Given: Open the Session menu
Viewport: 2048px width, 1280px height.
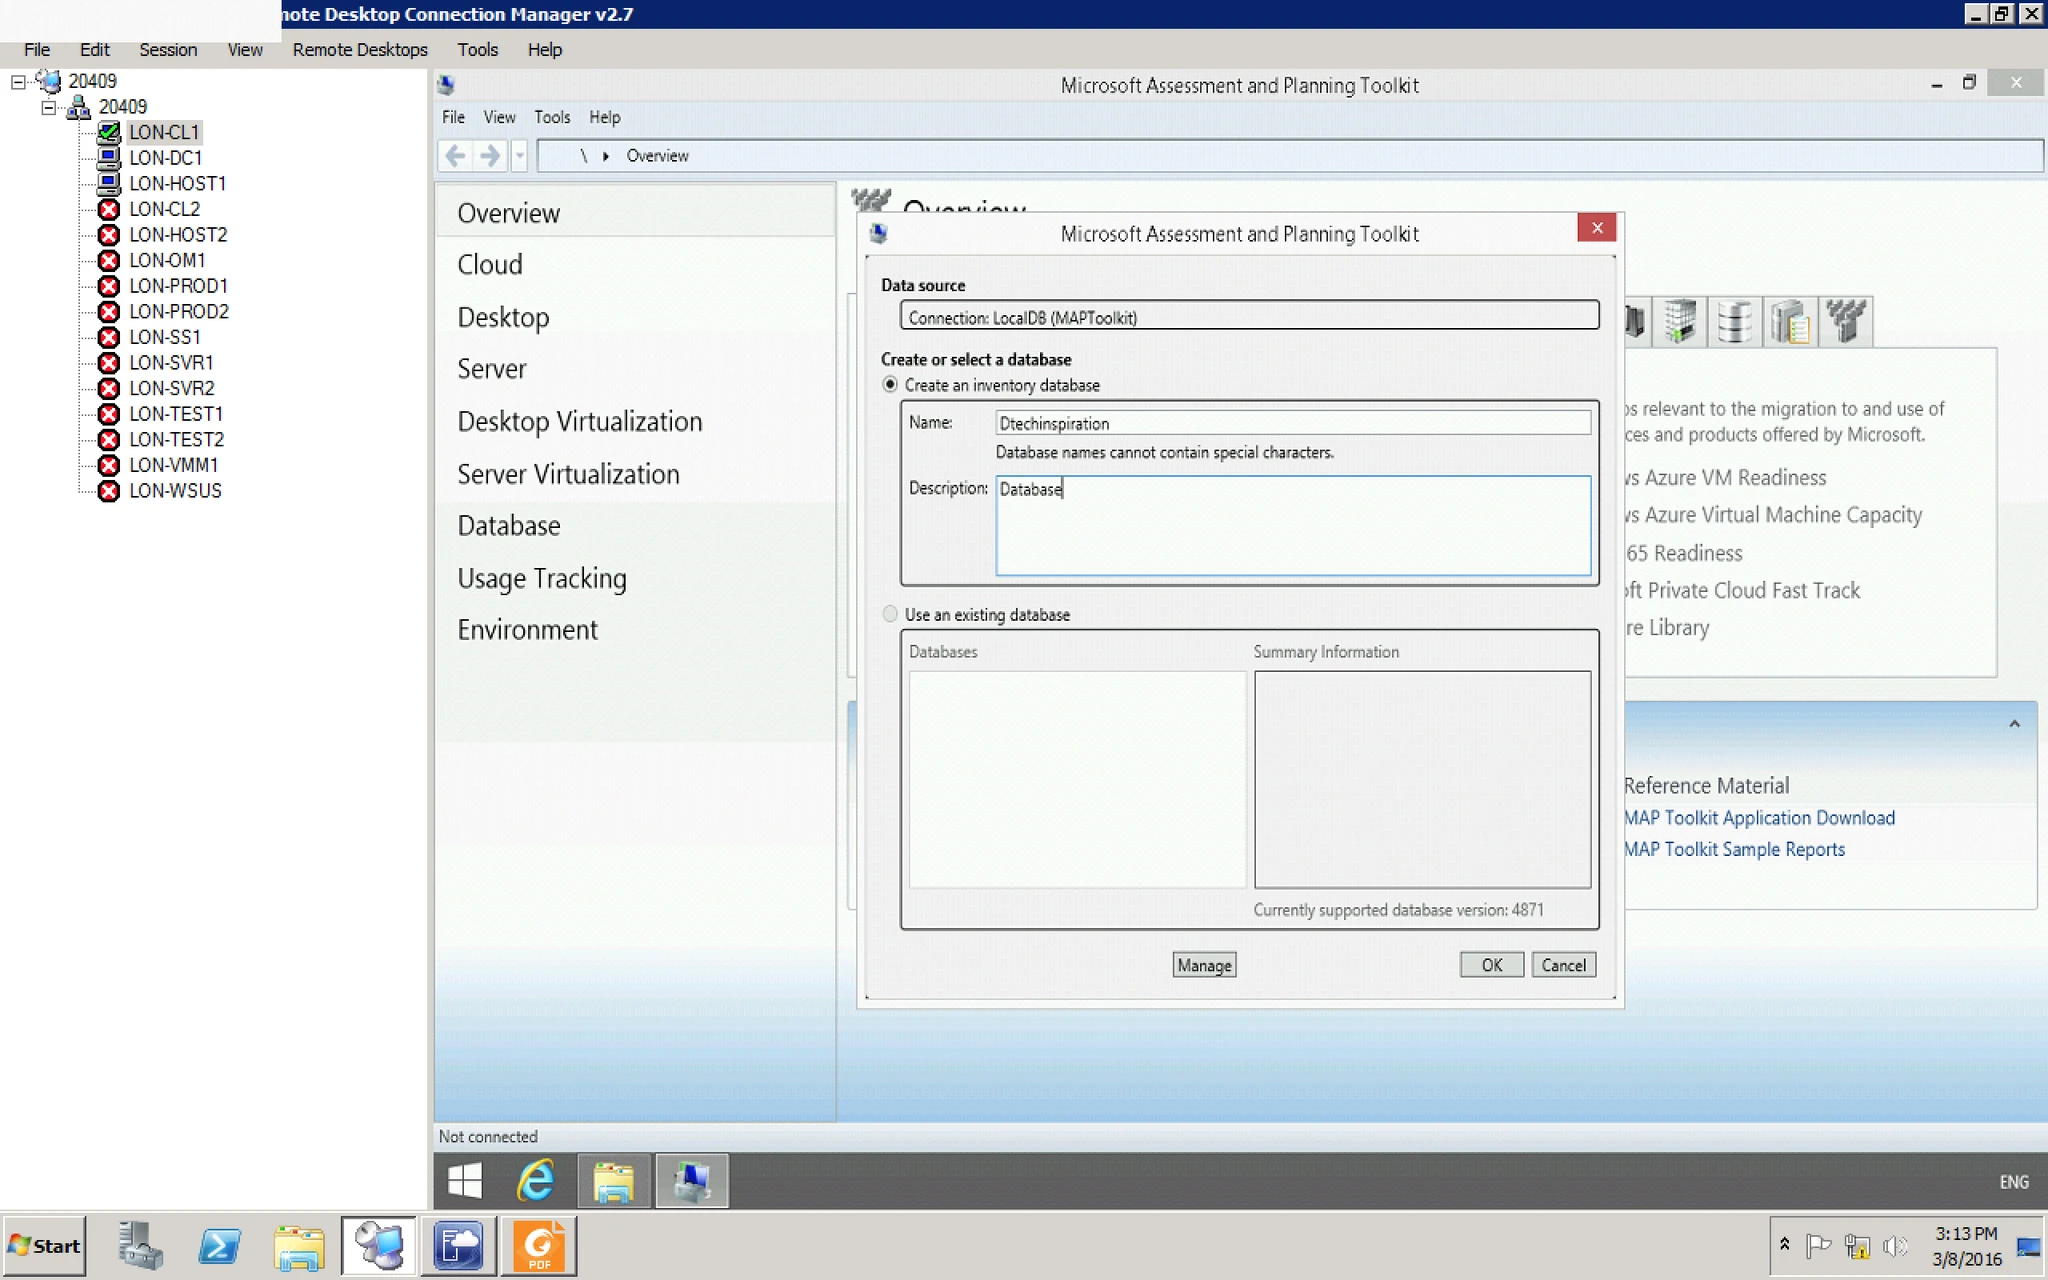Looking at the screenshot, I should tap(168, 50).
